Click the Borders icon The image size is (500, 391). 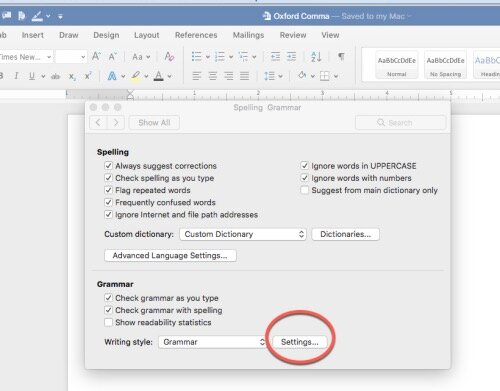click(x=324, y=76)
